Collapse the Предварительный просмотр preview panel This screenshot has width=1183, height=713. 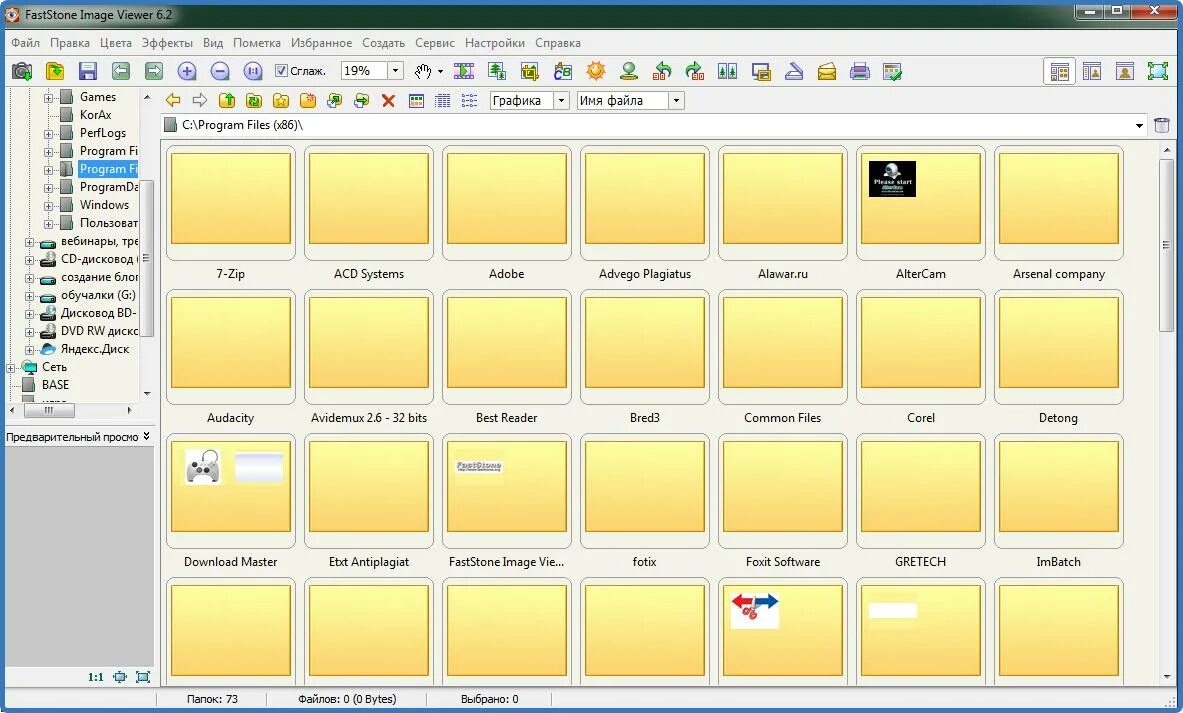pos(146,436)
